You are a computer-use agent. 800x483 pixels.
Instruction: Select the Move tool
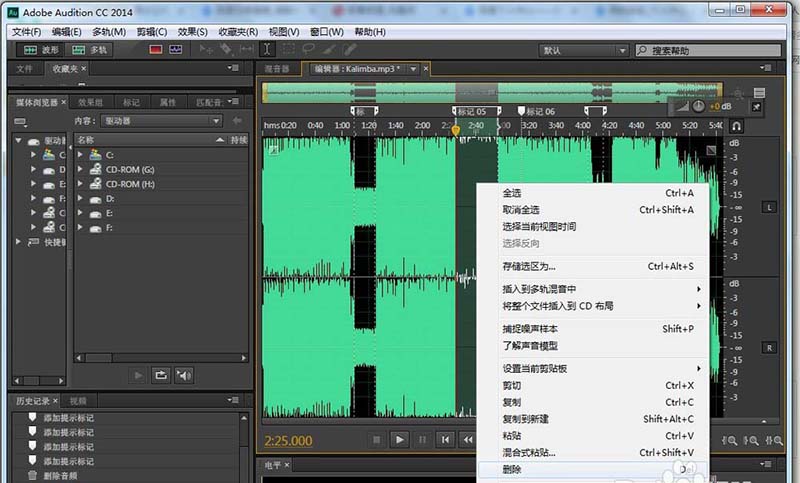[206, 49]
